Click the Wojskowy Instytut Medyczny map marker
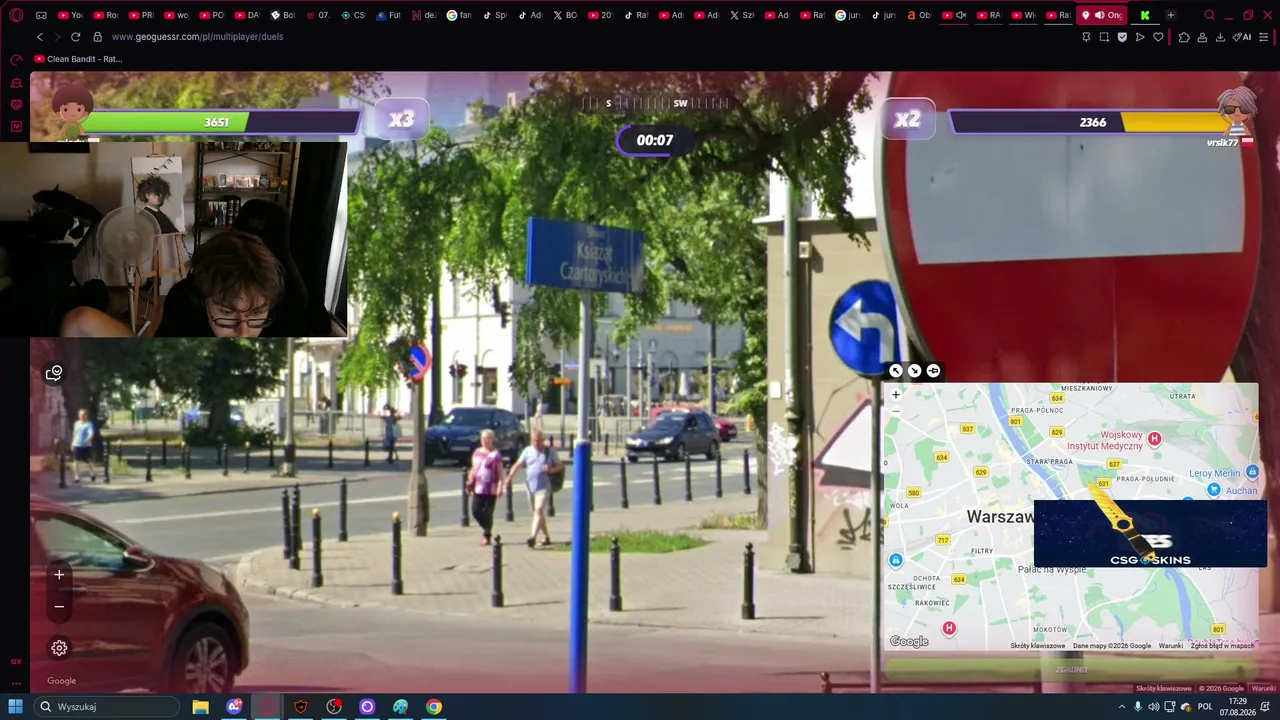Screen dimensions: 1280x720 click(x=1154, y=438)
